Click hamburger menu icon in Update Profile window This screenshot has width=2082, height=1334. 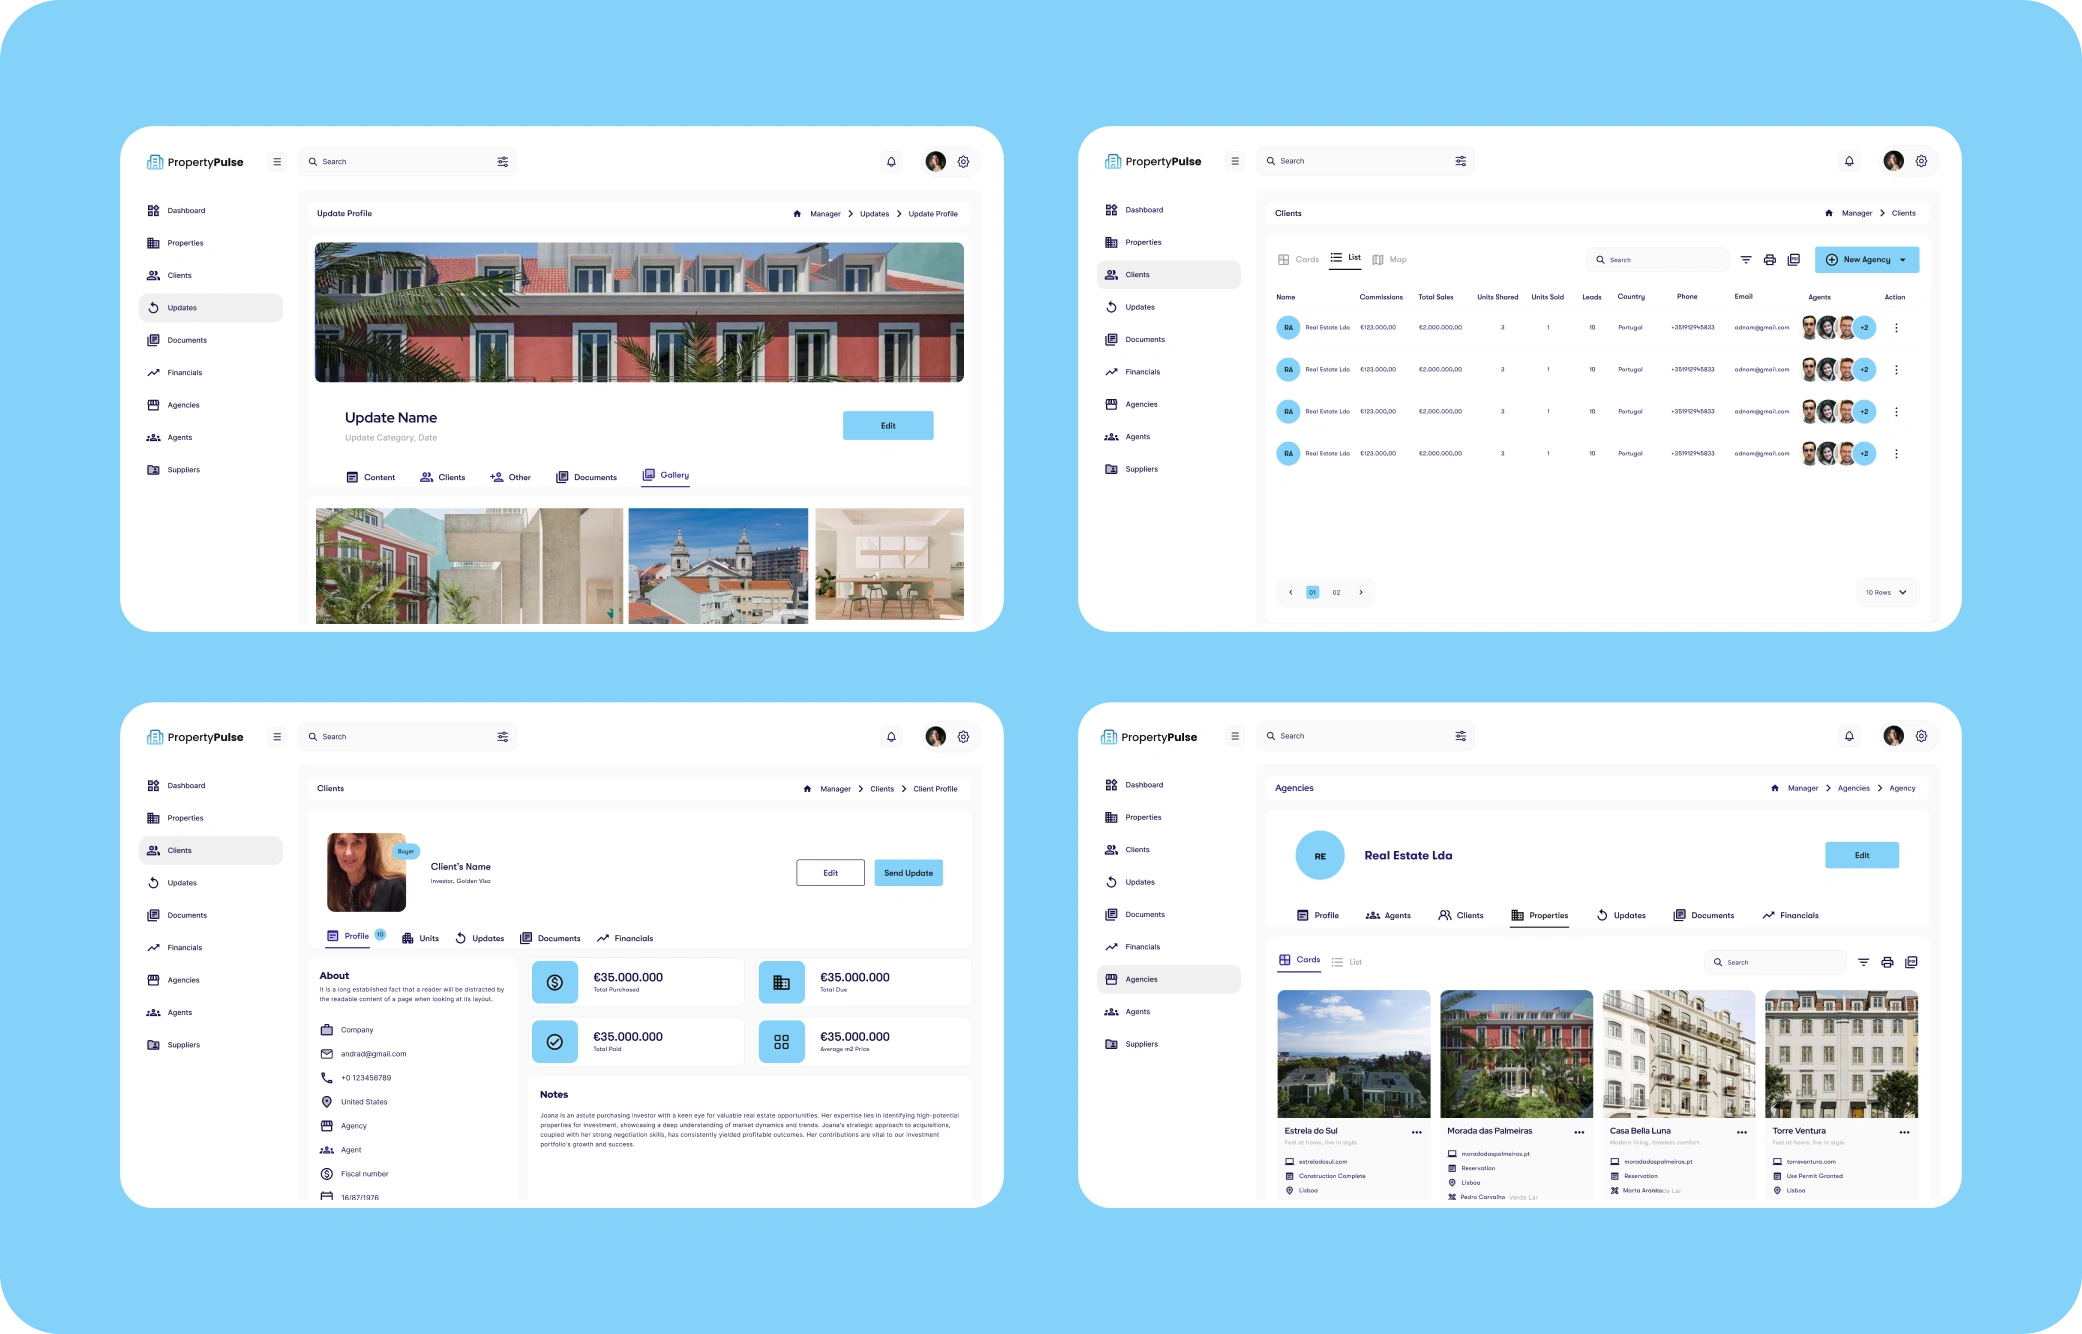tap(277, 162)
